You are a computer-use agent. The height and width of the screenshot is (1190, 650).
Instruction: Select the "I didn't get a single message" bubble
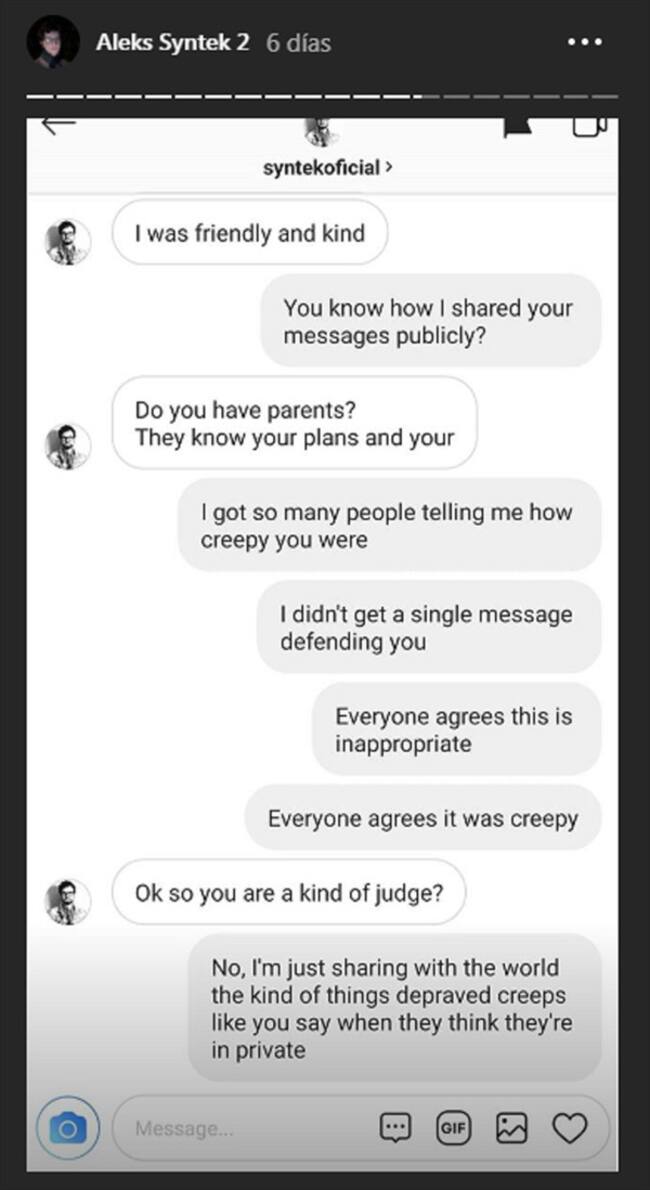point(427,627)
